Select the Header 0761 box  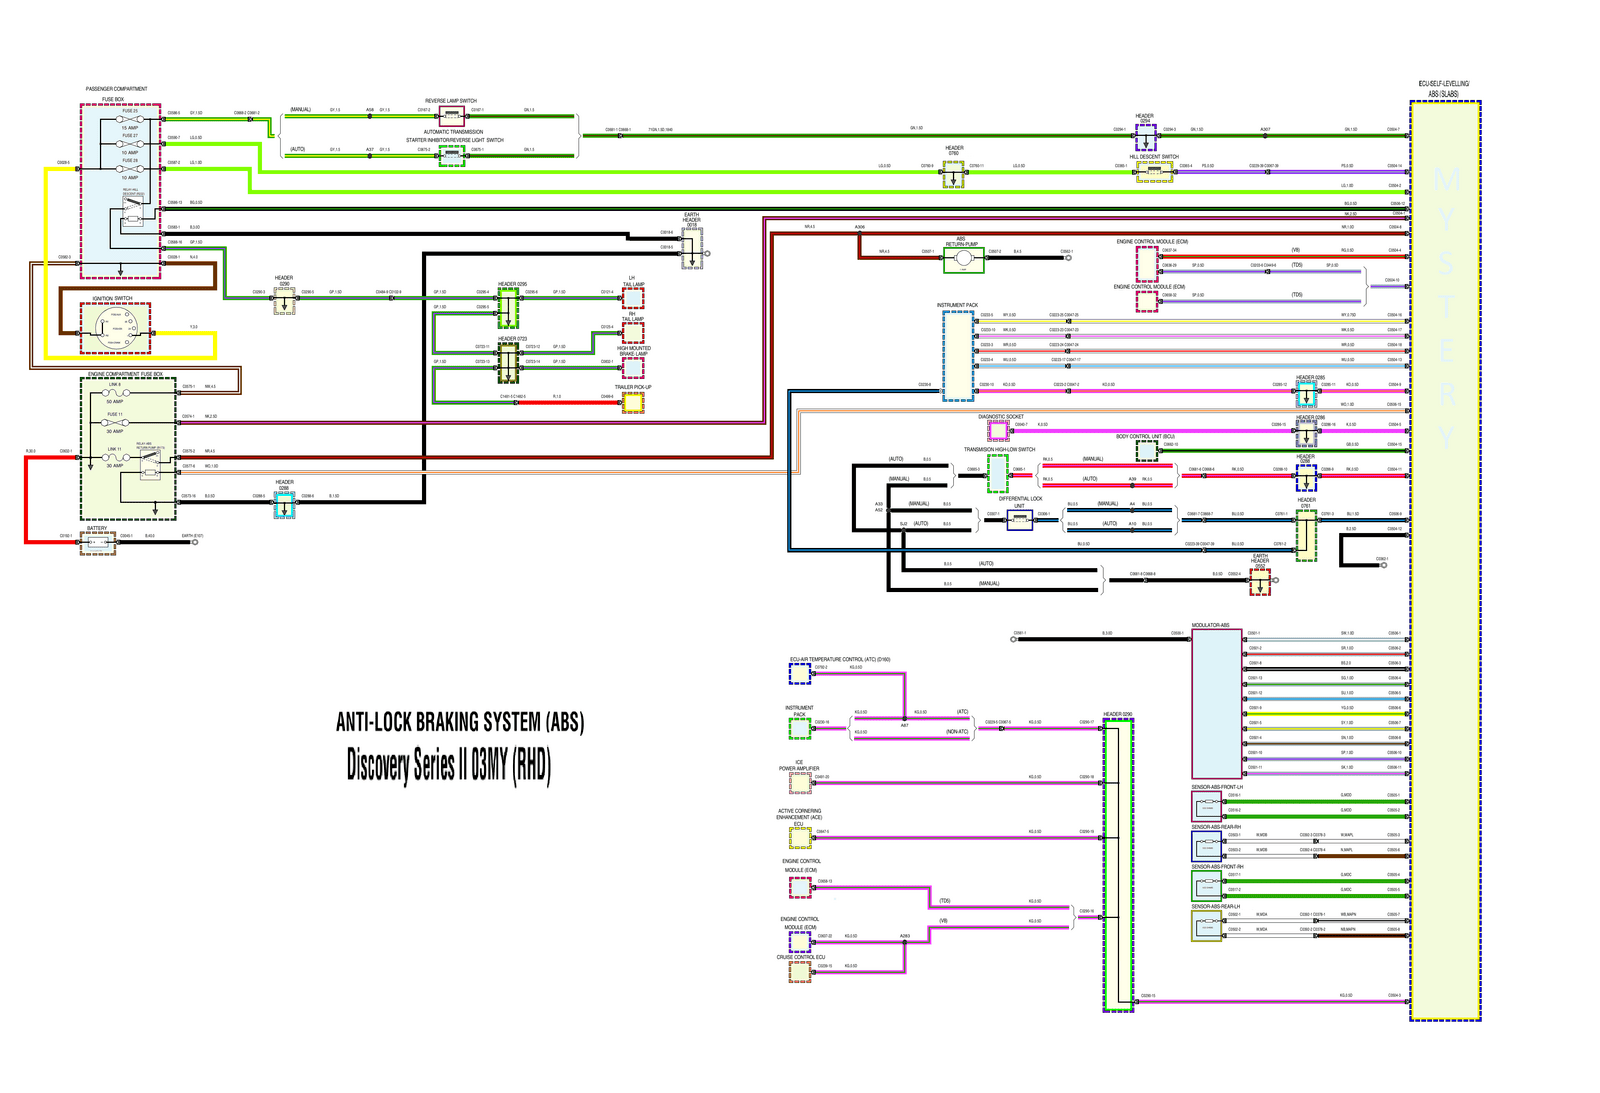click(x=1306, y=535)
